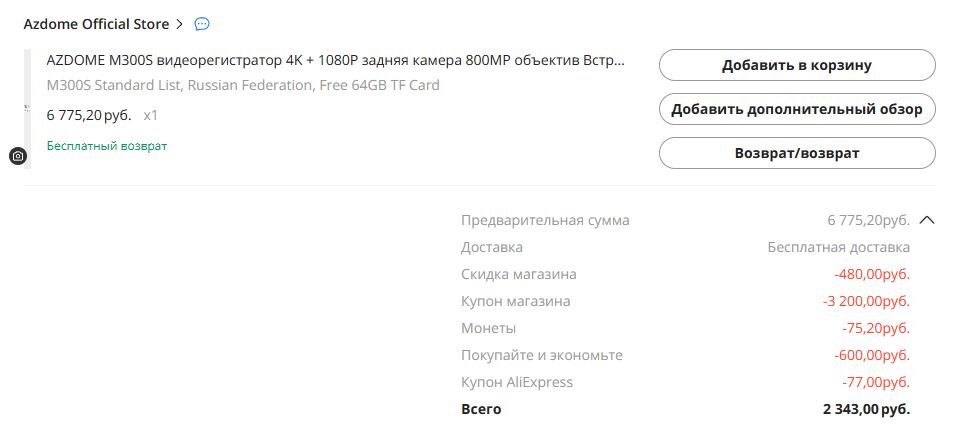Click the "Предварительная сумма" label

click(545, 220)
